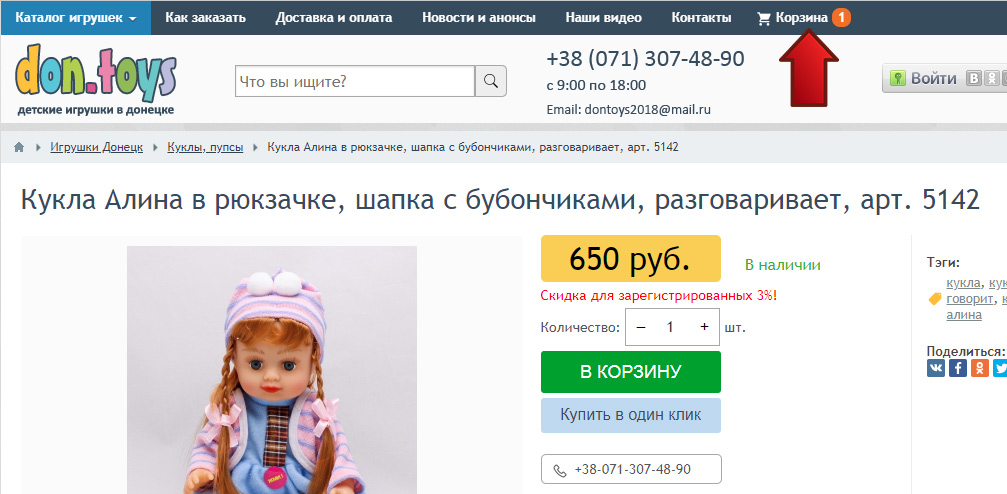The width and height of the screenshot is (1007, 494).
Task: Open the home icon in breadcrumbs
Action: pyautogui.click(x=19, y=147)
